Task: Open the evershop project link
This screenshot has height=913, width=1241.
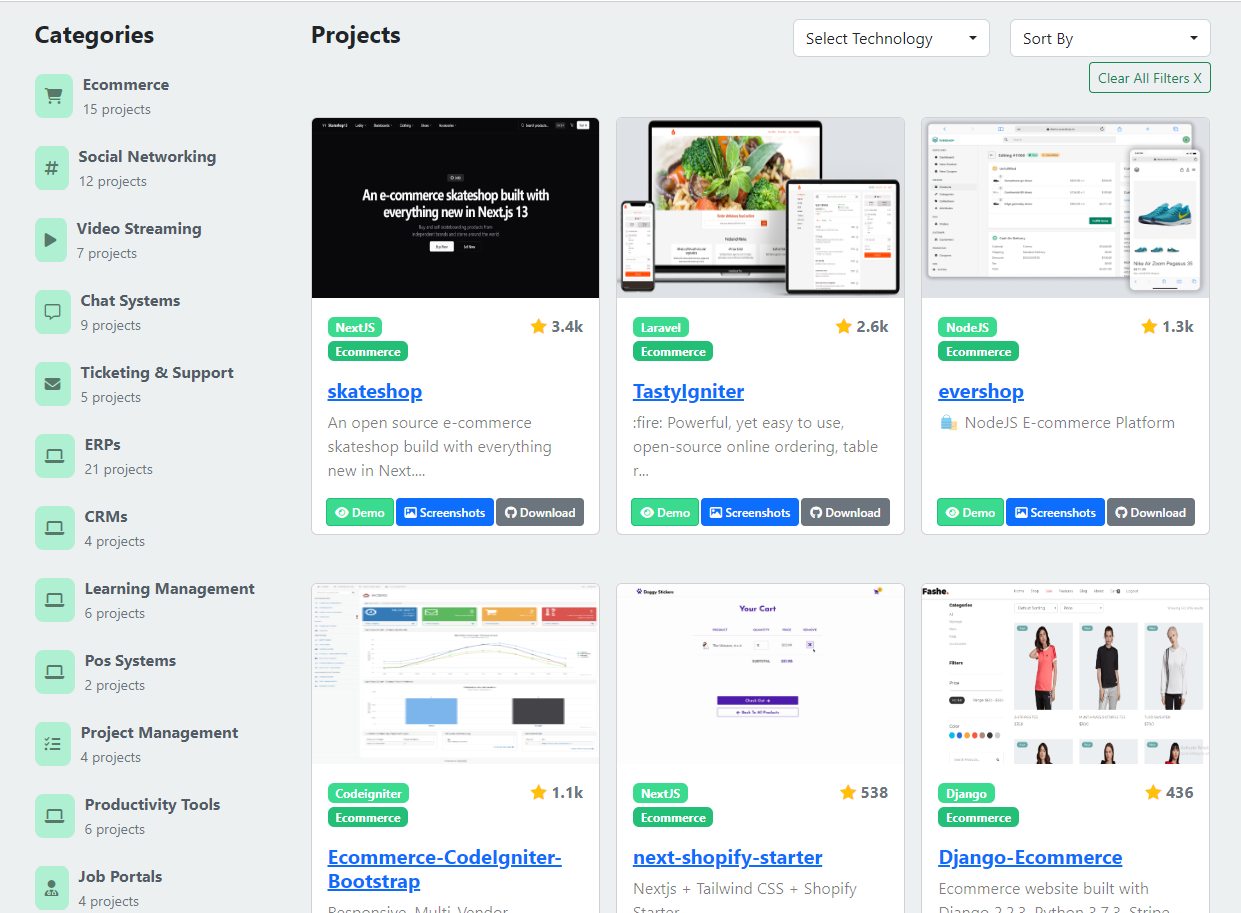Action: click(x=981, y=391)
